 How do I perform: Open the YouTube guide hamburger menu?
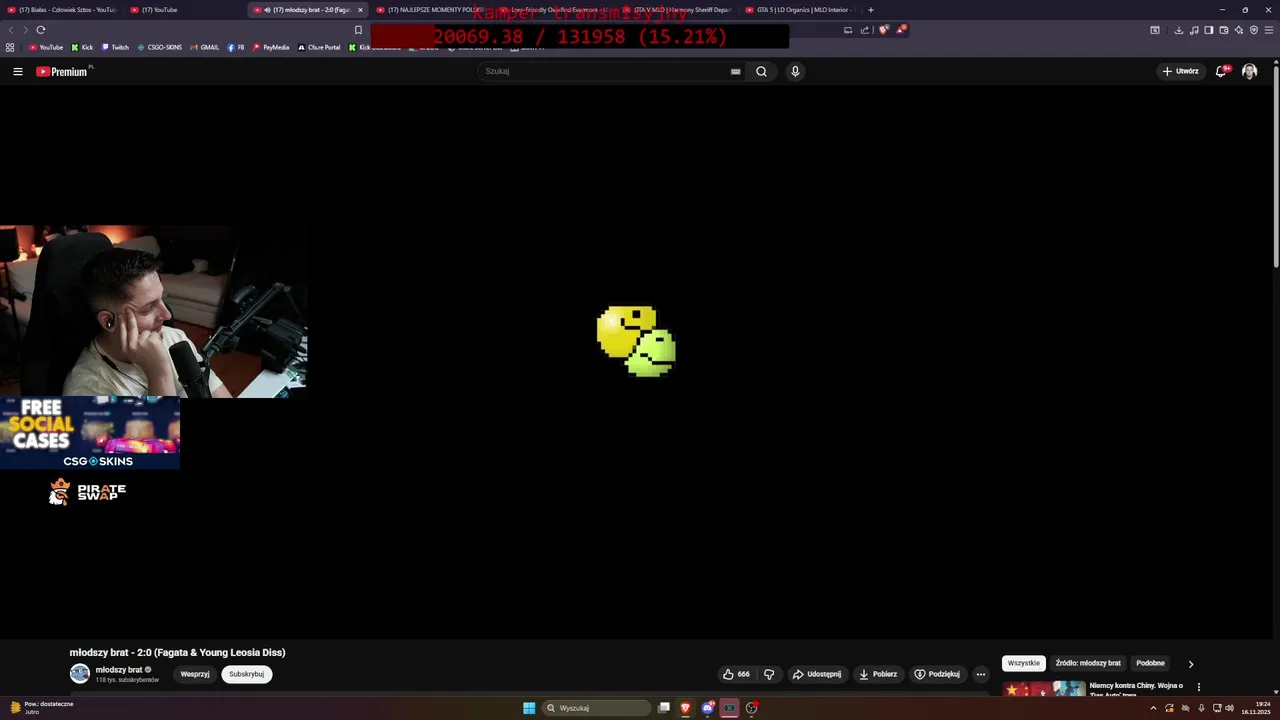click(17, 71)
